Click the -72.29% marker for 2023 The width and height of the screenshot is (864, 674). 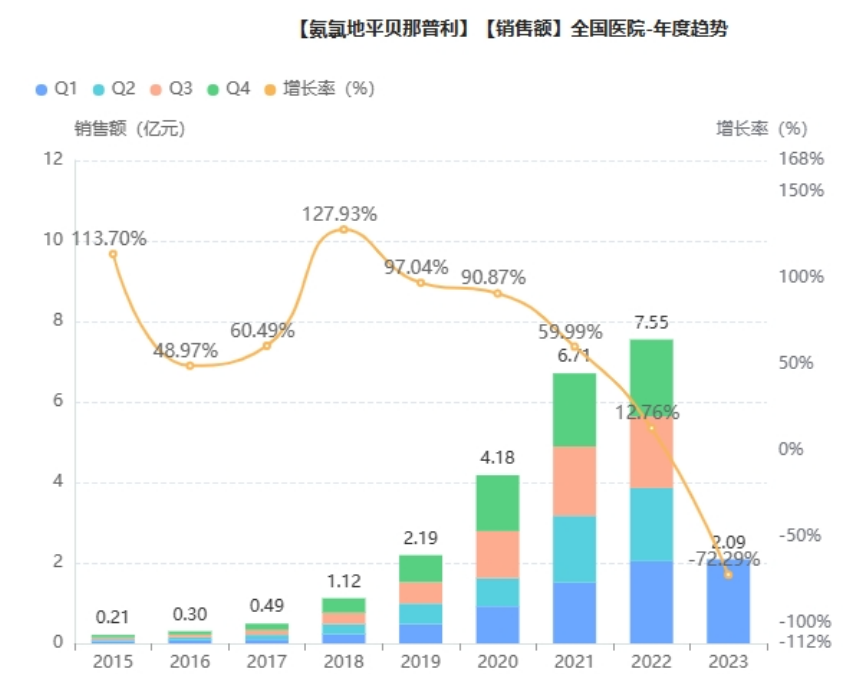[x=728, y=575]
